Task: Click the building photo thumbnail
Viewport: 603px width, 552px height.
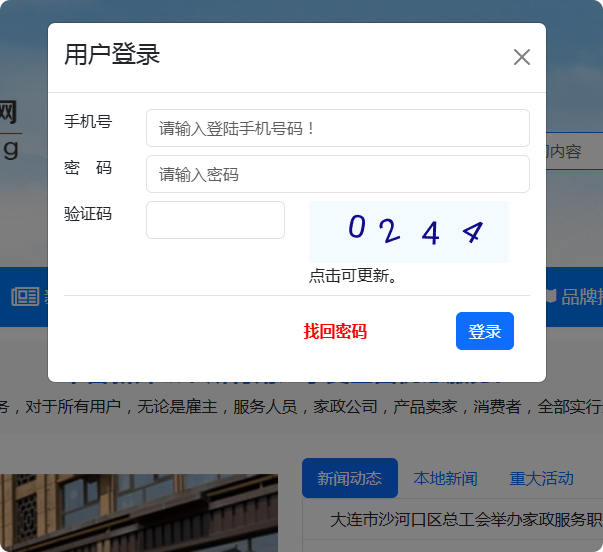Action: click(139, 513)
